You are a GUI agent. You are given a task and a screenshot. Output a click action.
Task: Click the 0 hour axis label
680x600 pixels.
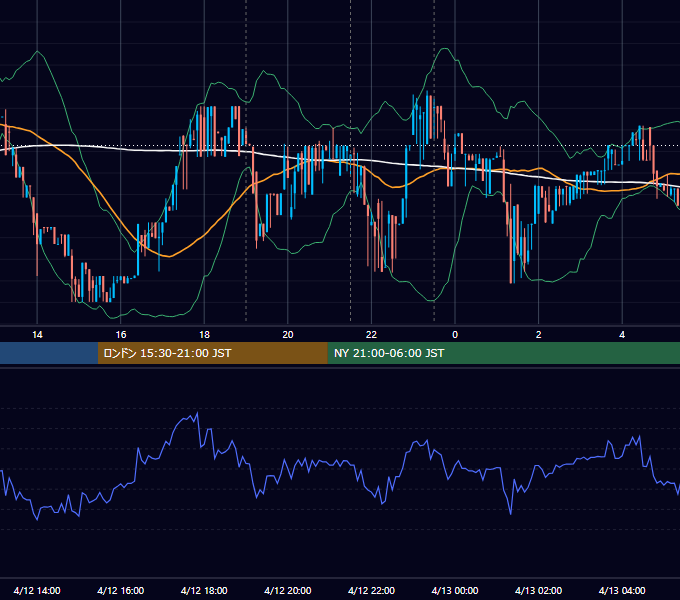(x=455, y=335)
